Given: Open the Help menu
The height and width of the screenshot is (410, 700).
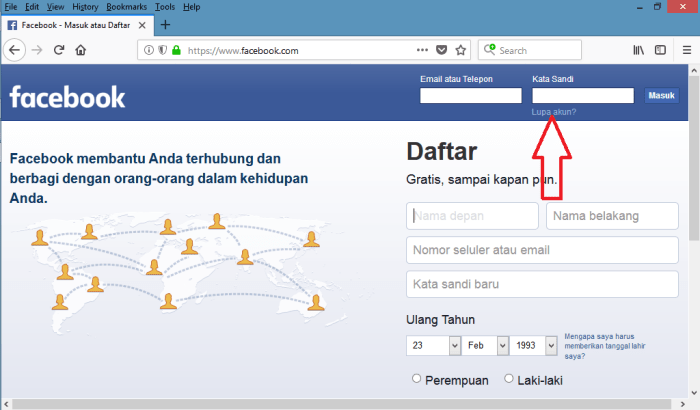Looking at the screenshot, I should 192,7.
